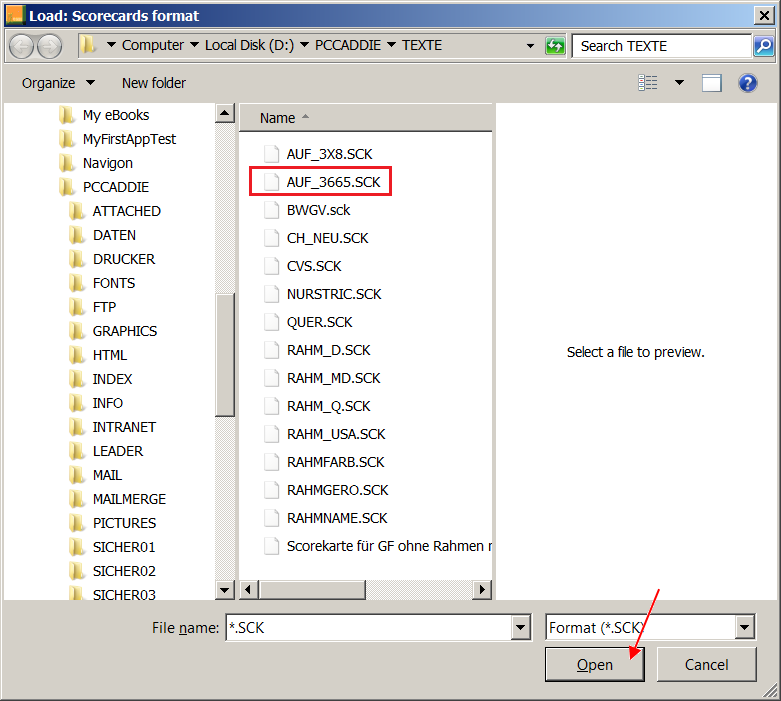
Task: Expand the Local Disk (D:) breadcrumb arrow
Action: pyautogui.click(x=304, y=45)
